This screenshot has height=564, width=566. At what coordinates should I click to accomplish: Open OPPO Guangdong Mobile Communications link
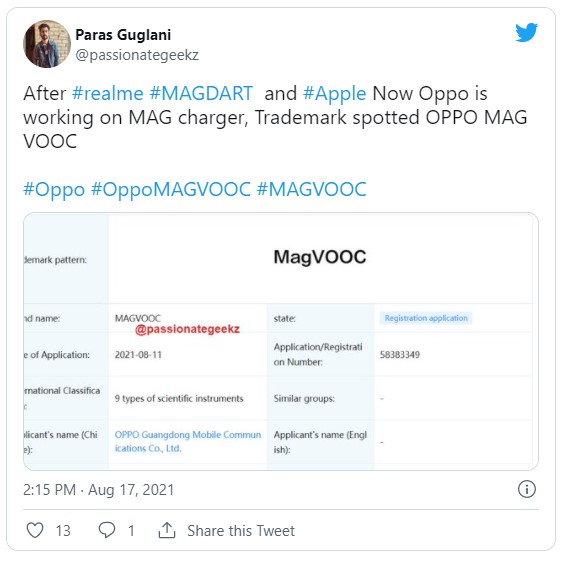(x=188, y=441)
